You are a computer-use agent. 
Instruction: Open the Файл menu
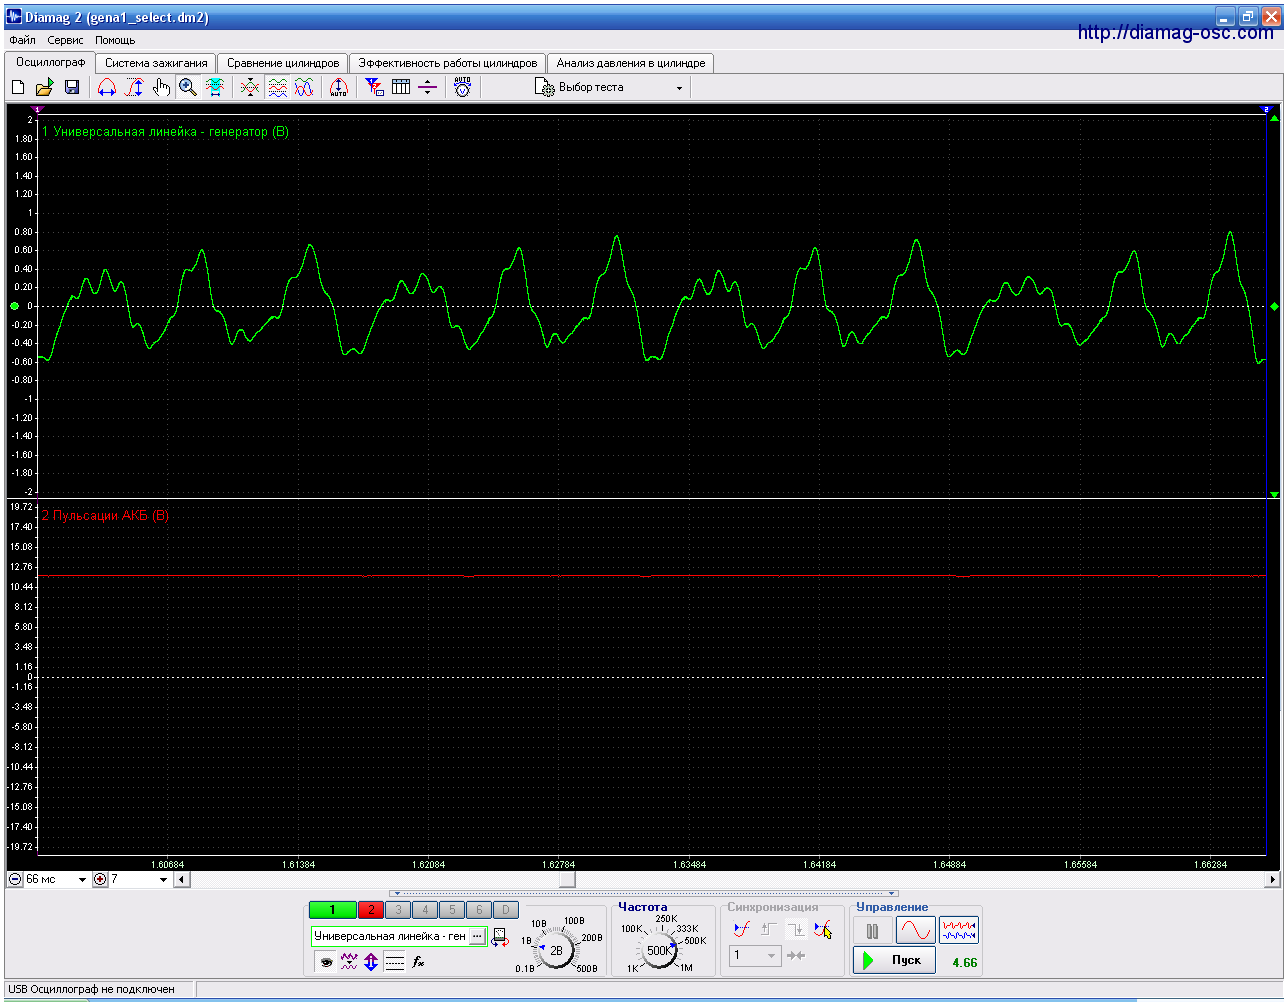coord(22,41)
